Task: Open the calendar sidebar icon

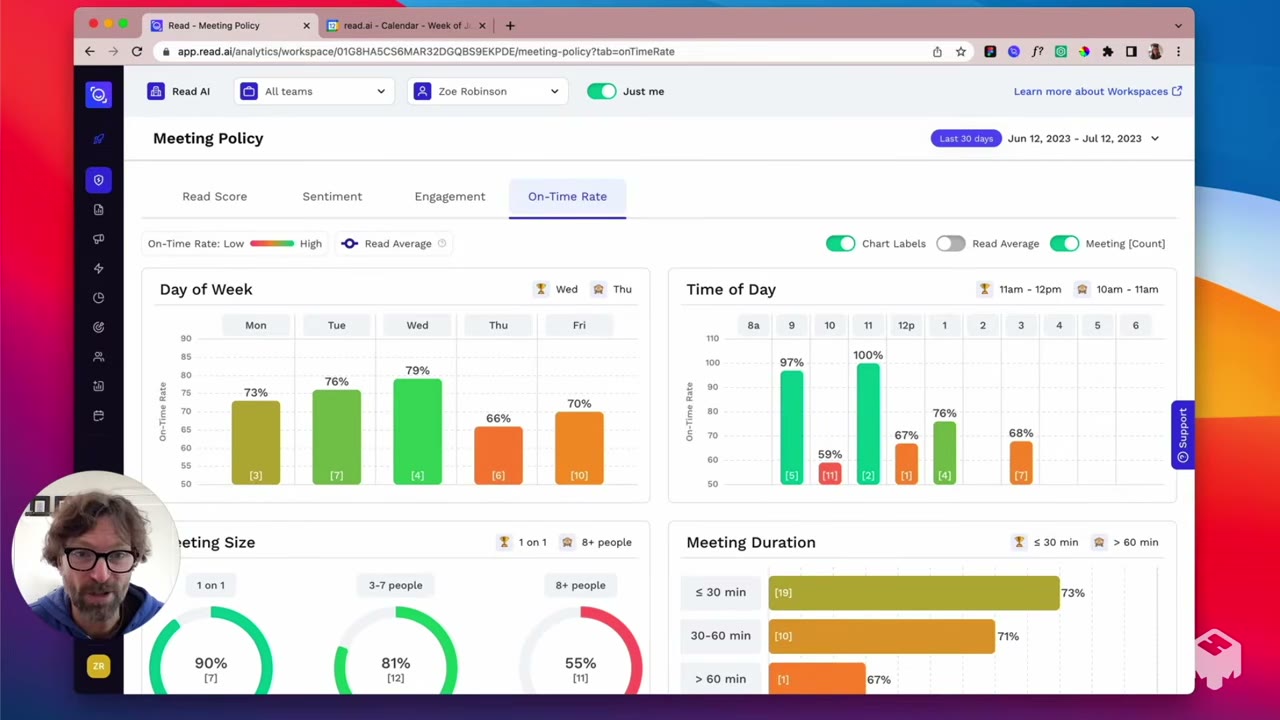Action: tap(98, 416)
